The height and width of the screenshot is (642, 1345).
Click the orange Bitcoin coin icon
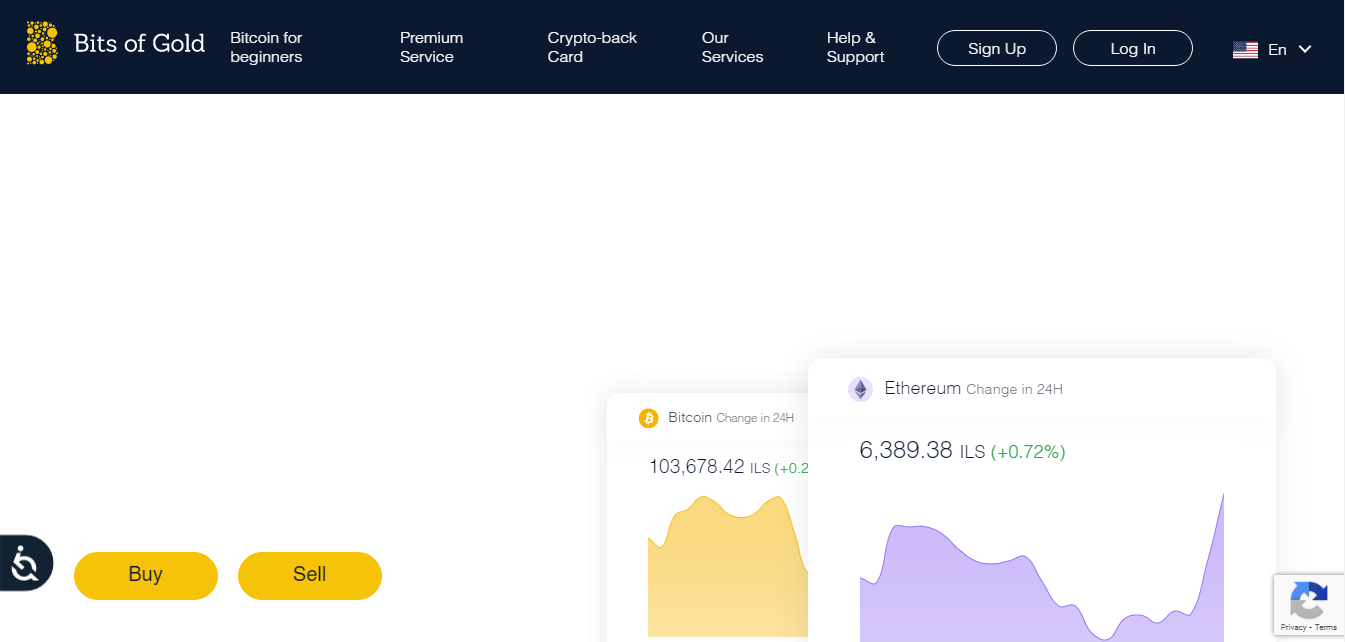[x=649, y=418]
